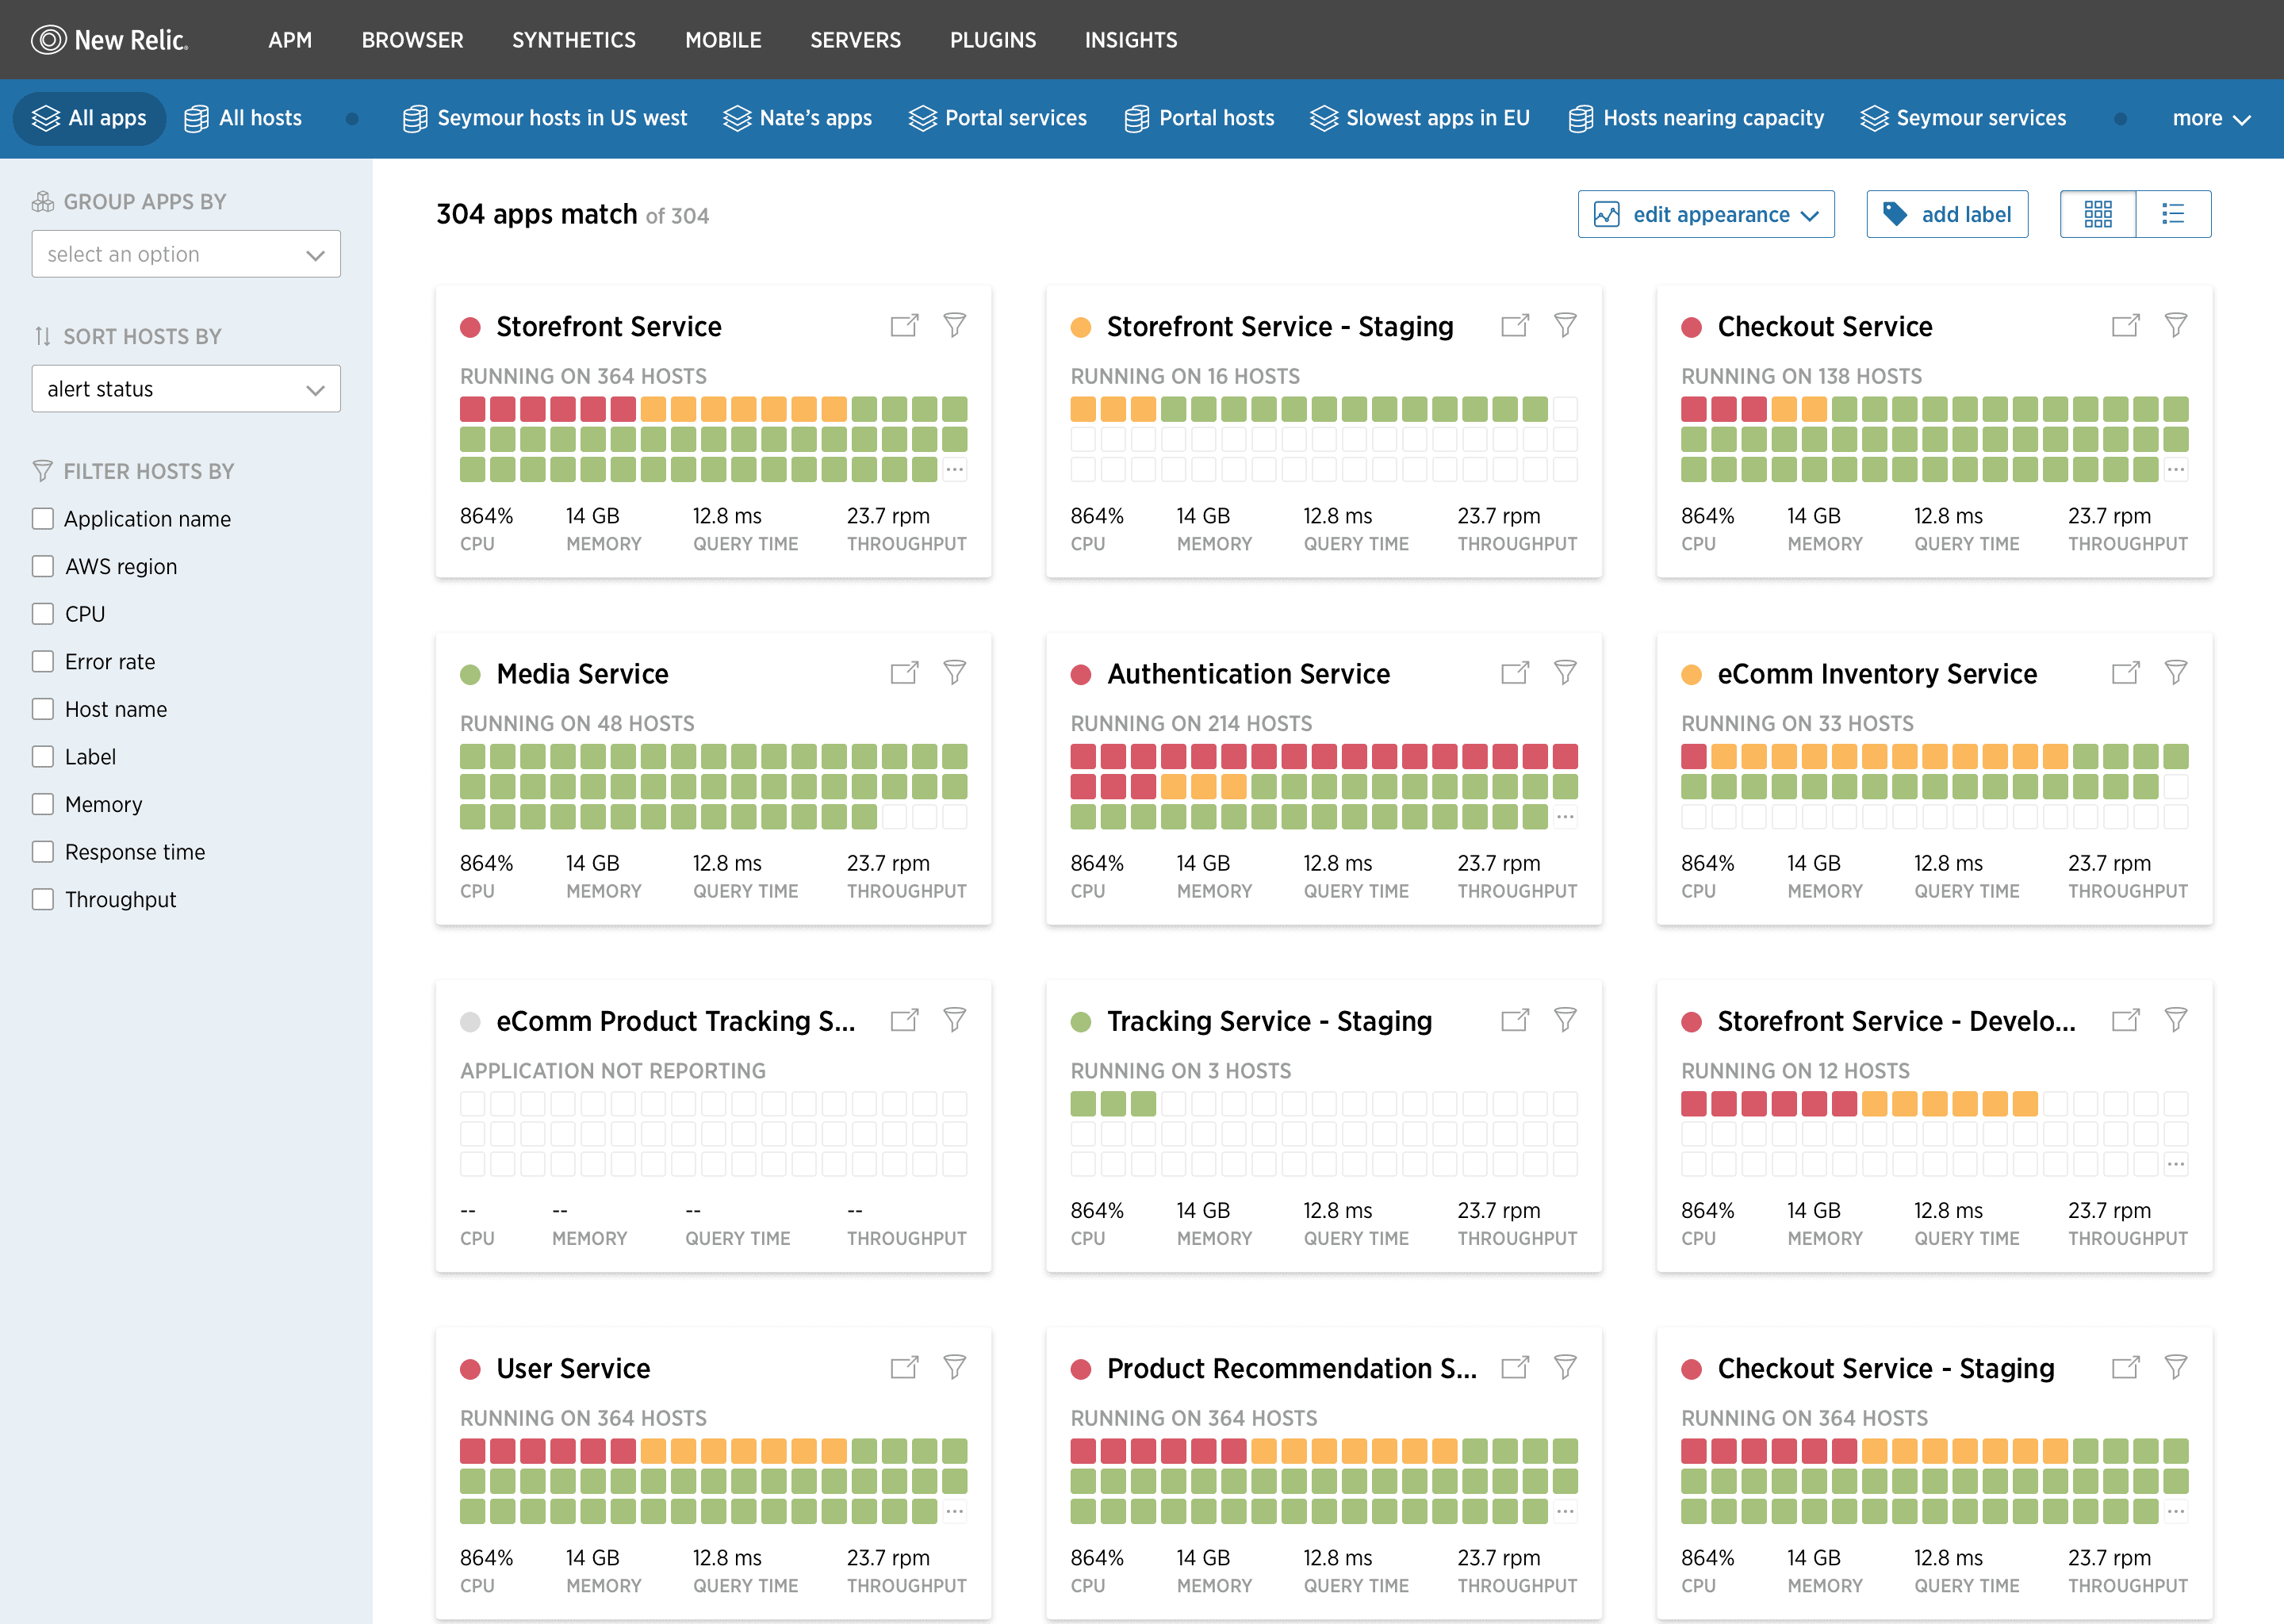
Task: Open Storefront Service in new window
Action: pyautogui.click(x=904, y=325)
